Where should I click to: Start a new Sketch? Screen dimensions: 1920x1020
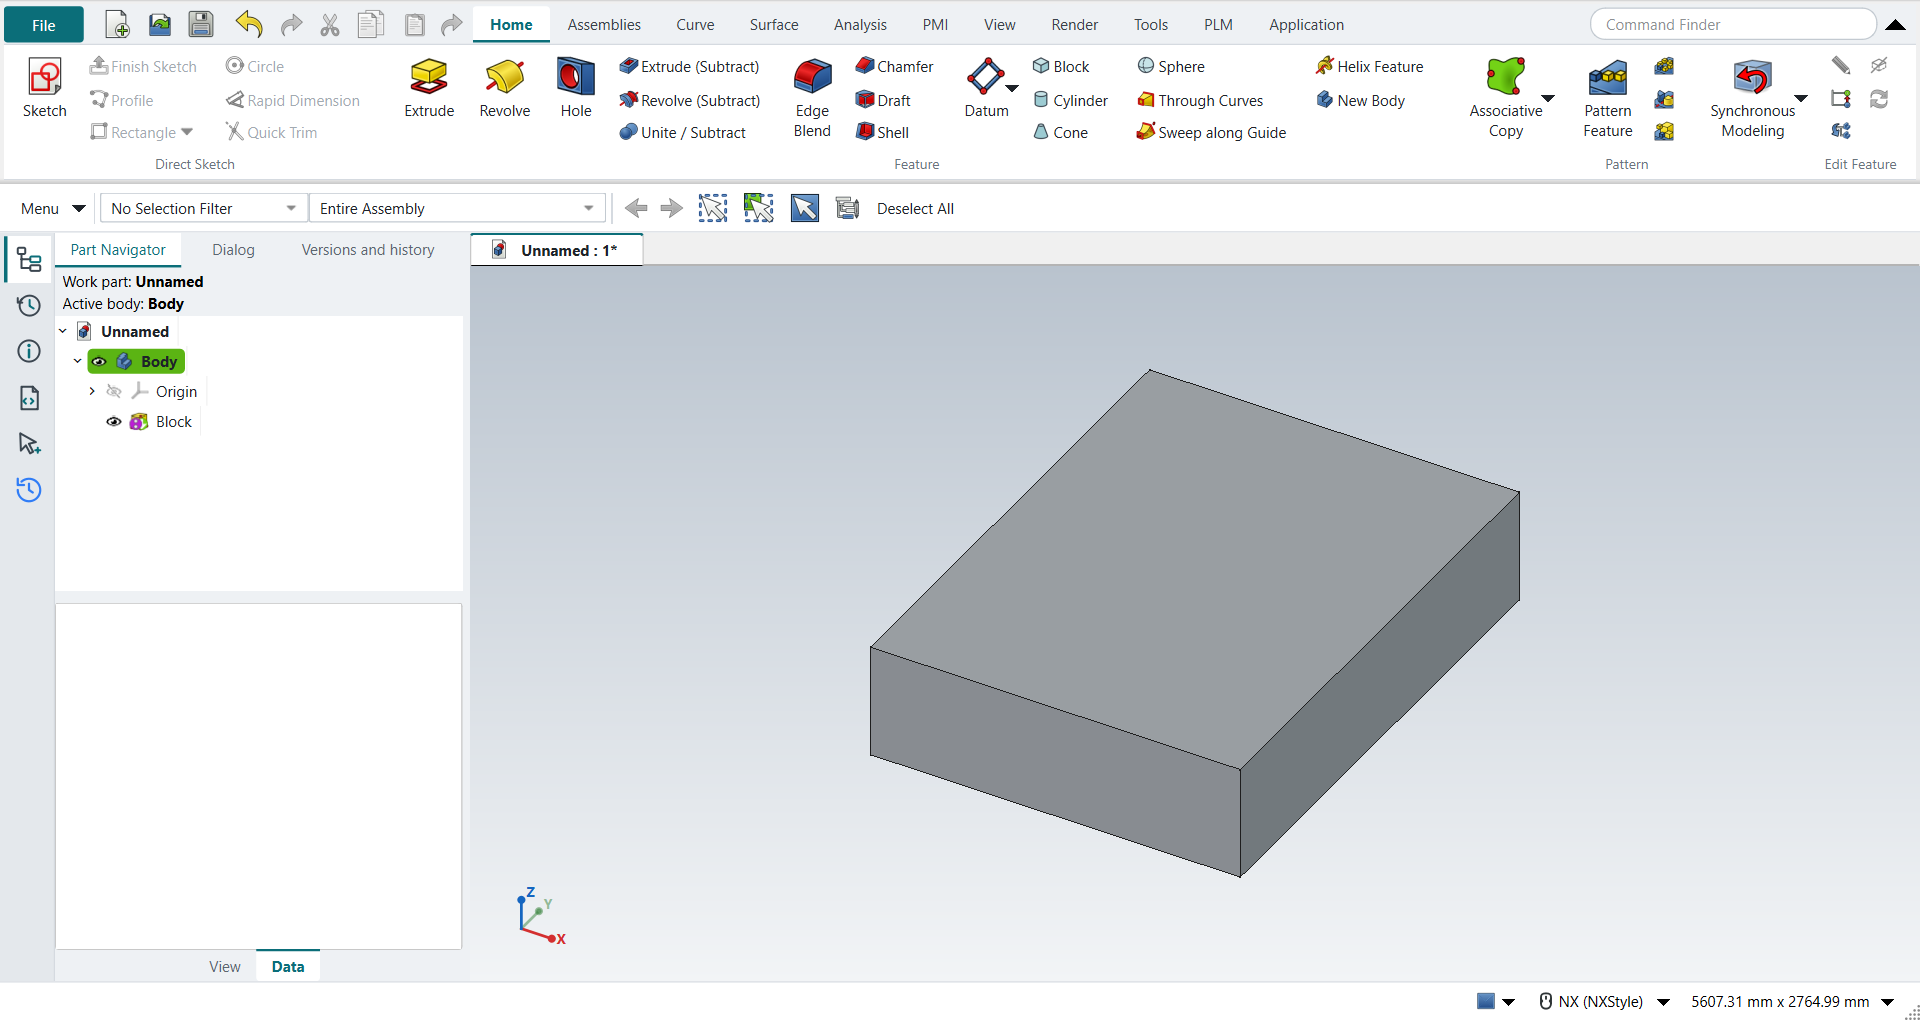(44, 89)
